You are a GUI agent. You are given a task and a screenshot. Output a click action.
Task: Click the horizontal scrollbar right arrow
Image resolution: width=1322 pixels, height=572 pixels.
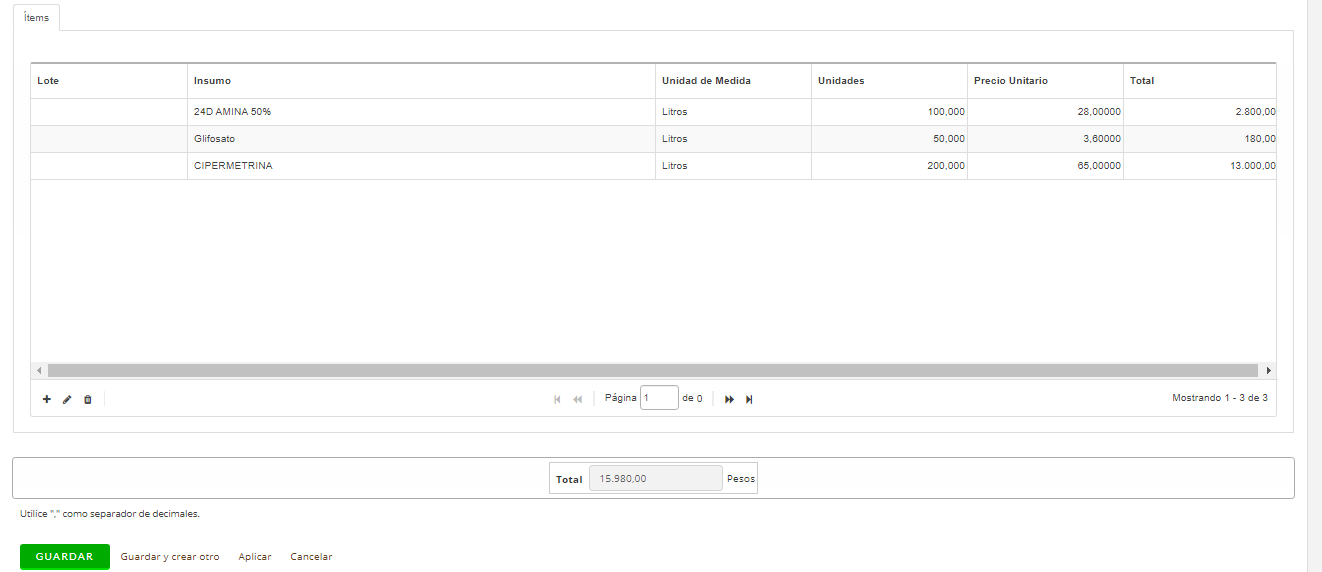tap(1268, 370)
